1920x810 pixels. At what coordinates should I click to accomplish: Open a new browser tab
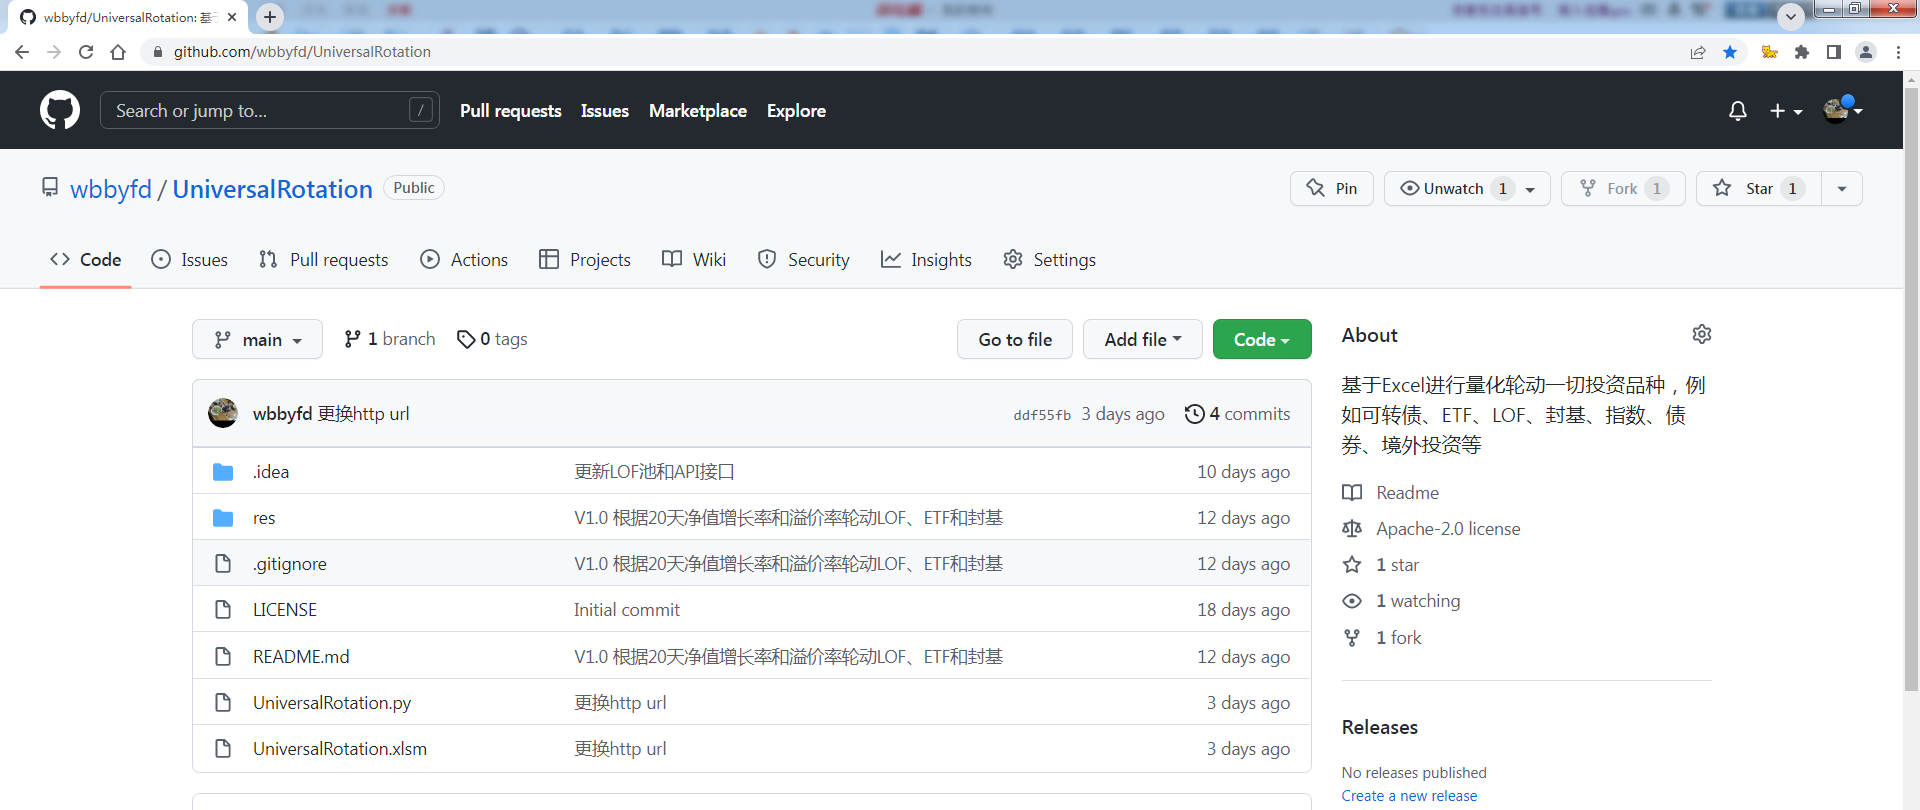pyautogui.click(x=270, y=17)
